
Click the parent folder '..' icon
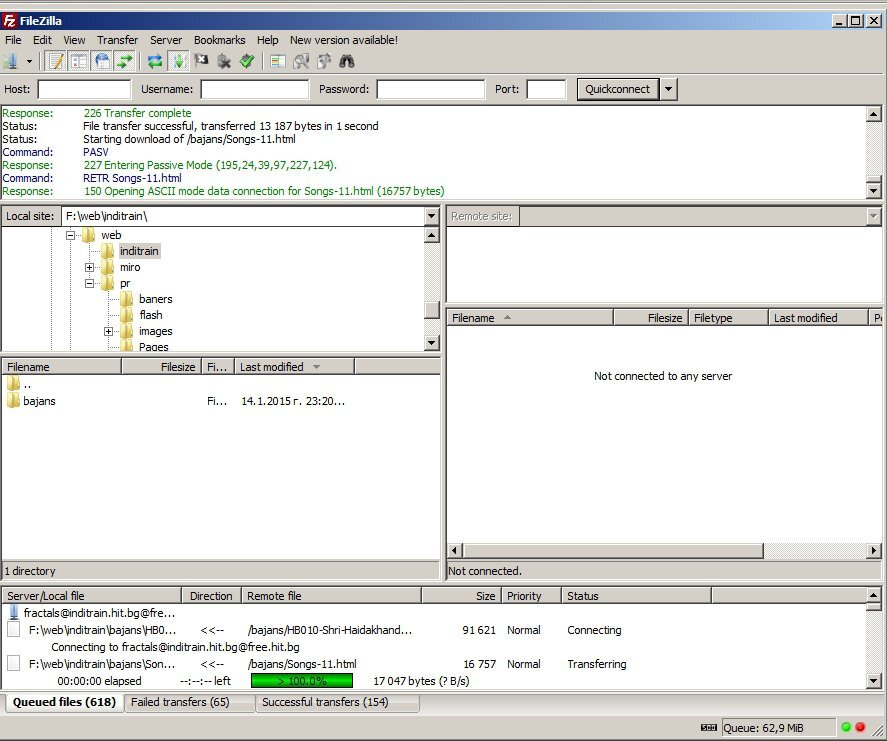[x=14, y=384]
